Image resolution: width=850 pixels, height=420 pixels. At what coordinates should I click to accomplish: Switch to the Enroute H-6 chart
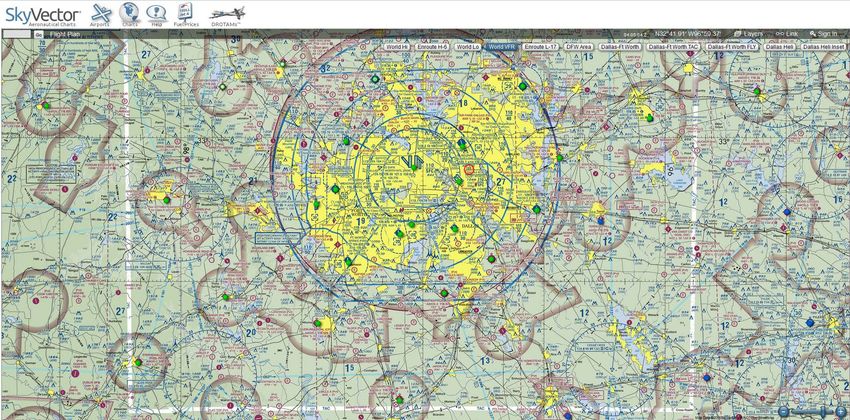(x=432, y=47)
